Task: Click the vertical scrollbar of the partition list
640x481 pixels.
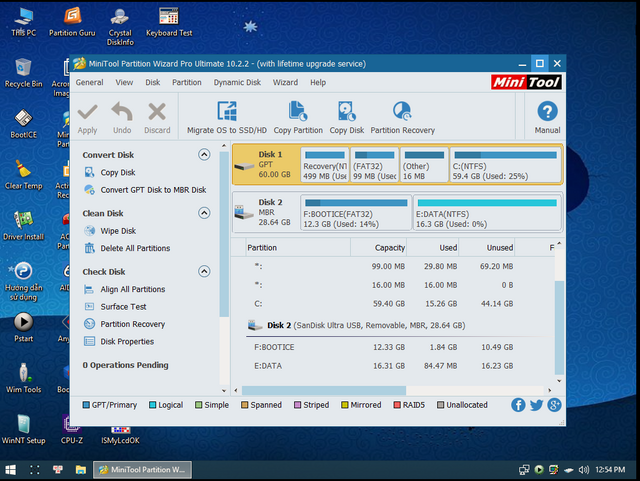Action: coord(559,327)
